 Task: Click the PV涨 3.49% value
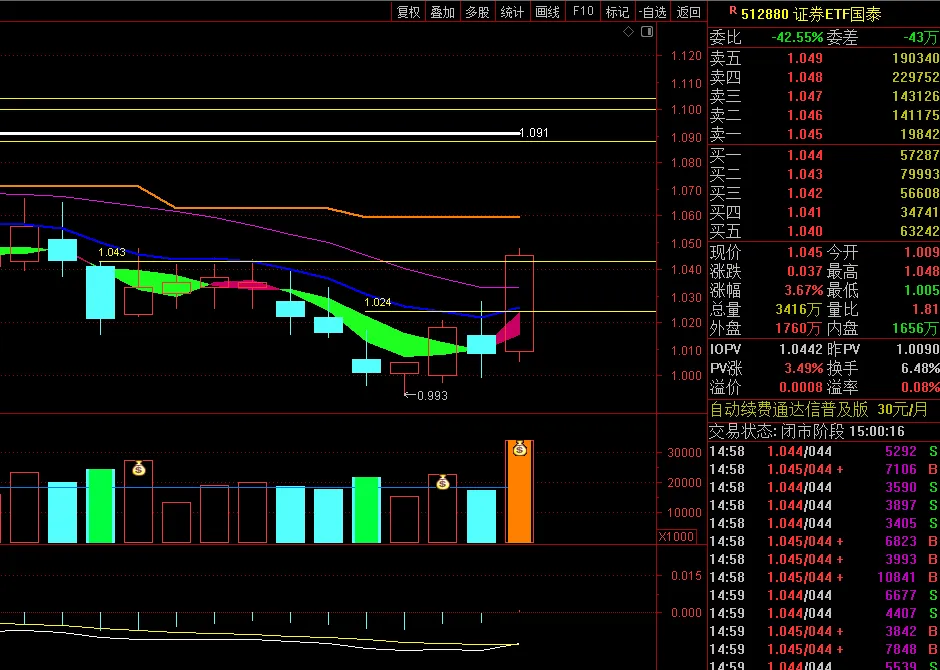click(804, 368)
